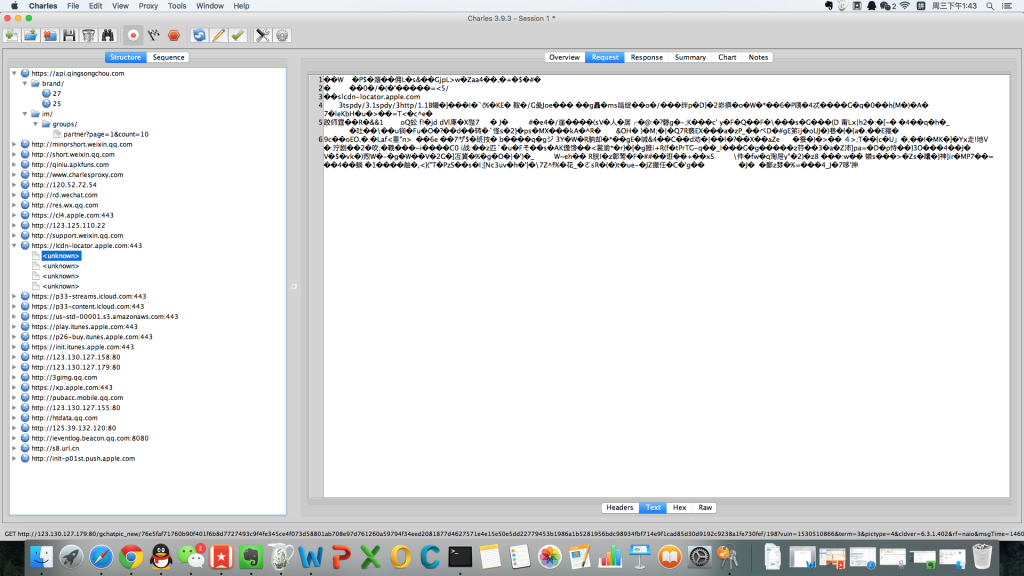Switch to the Response tab
This screenshot has height=576, width=1024.
click(646, 57)
